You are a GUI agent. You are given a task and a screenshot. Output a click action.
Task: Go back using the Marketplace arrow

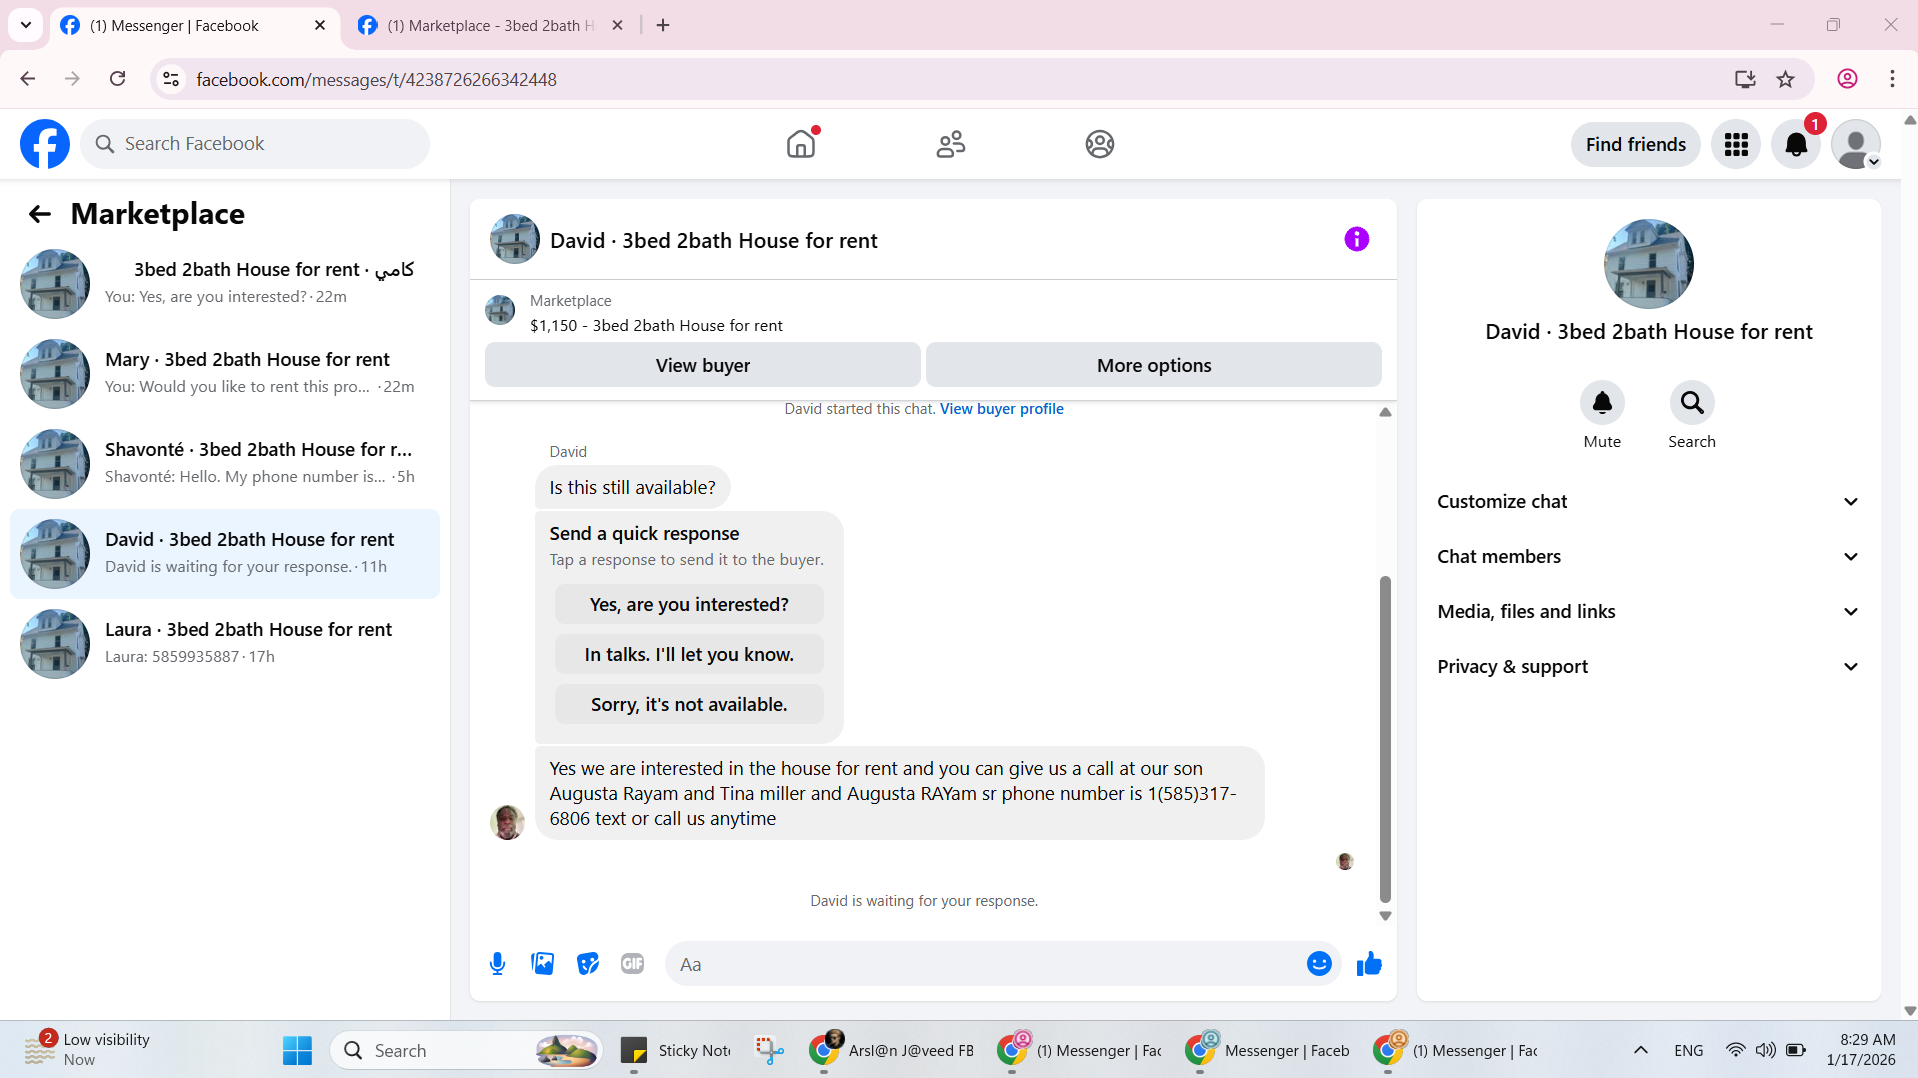pos(39,214)
